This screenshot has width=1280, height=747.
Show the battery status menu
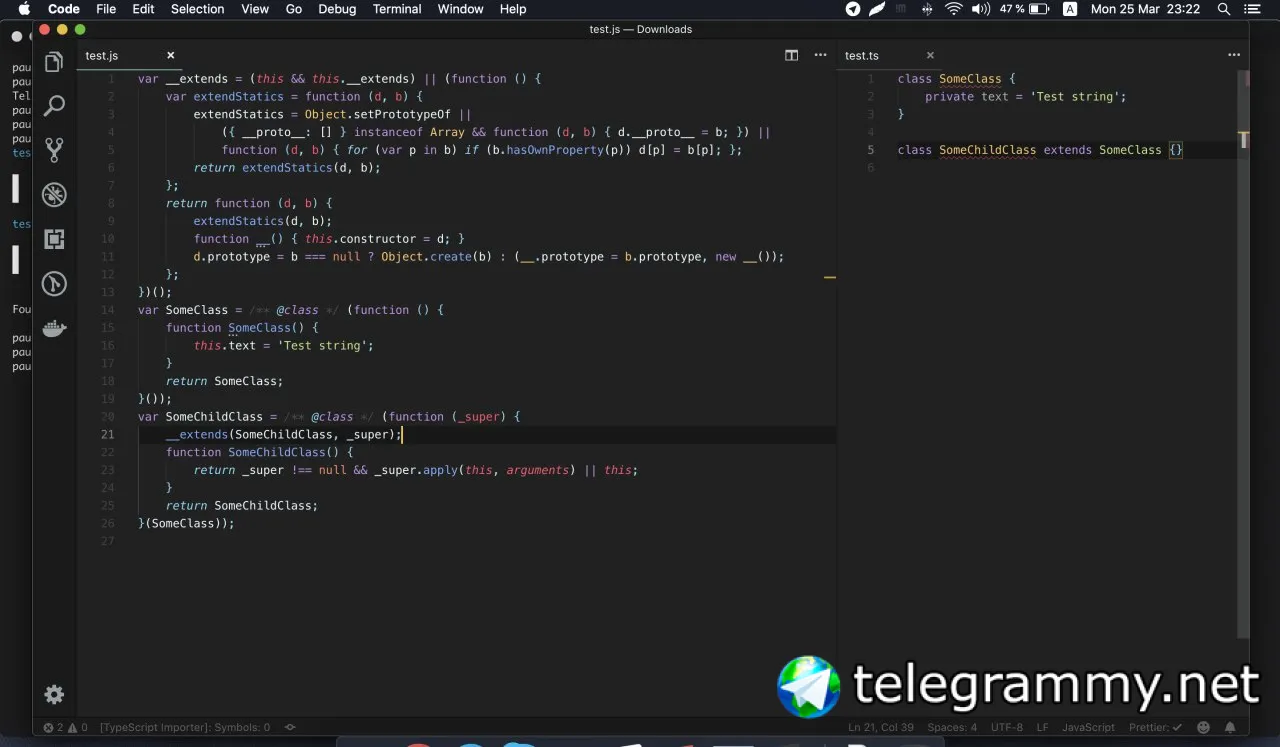[x=1024, y=9]
